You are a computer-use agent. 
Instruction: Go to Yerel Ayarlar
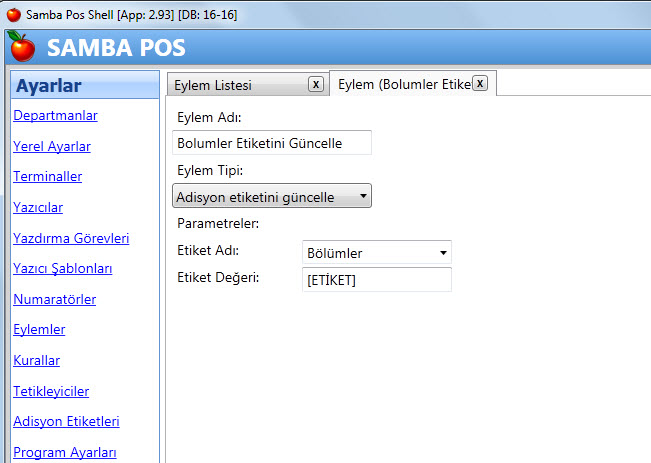coord(52,147)
